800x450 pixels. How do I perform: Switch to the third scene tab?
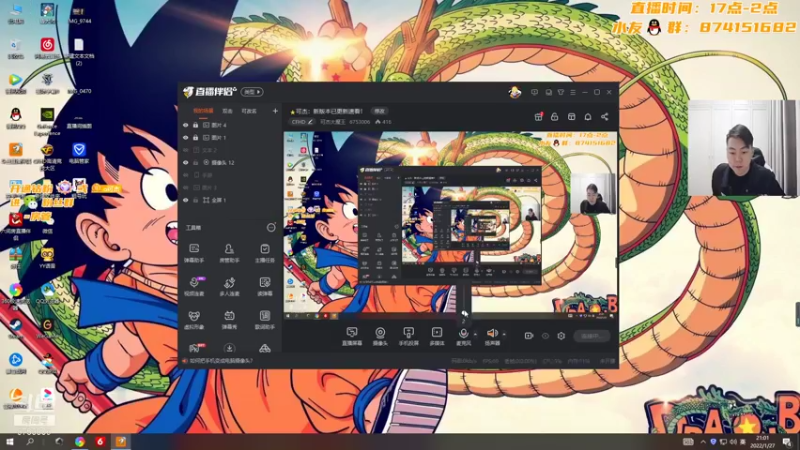click(249, 111)
